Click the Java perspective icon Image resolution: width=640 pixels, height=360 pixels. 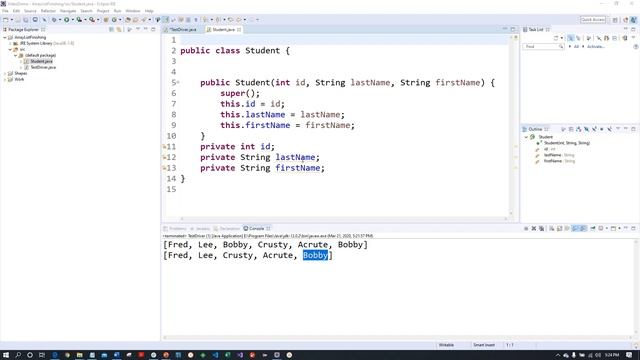coord(633,20)
